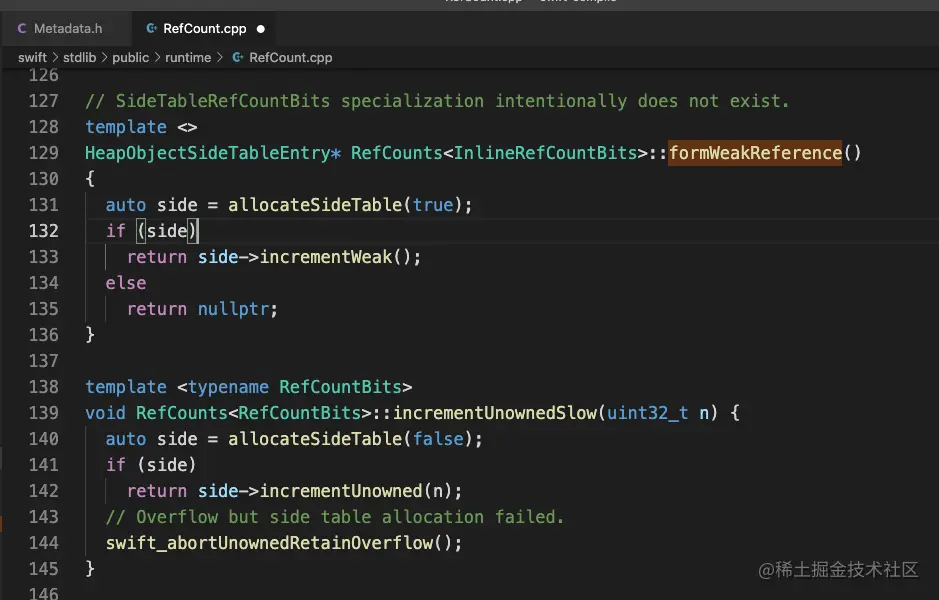The image size is (939, 600).
Task: Click the C++ icon in the breadcrumb
Action: (238, 57)
